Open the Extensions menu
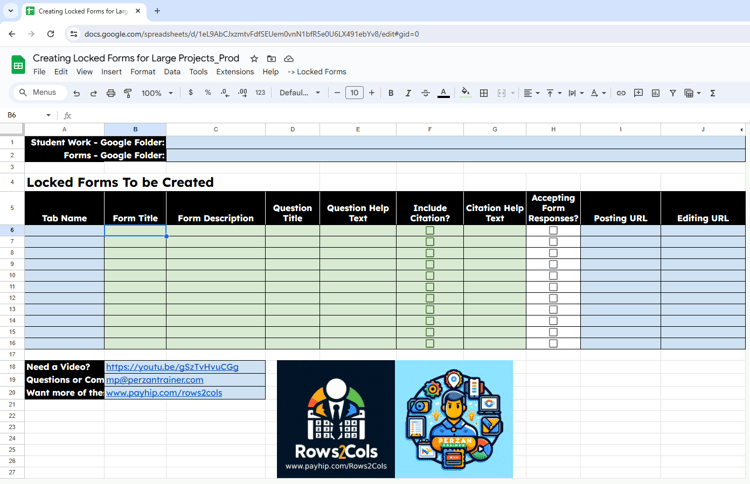The image size is (750, 484). tap(235, 72)
